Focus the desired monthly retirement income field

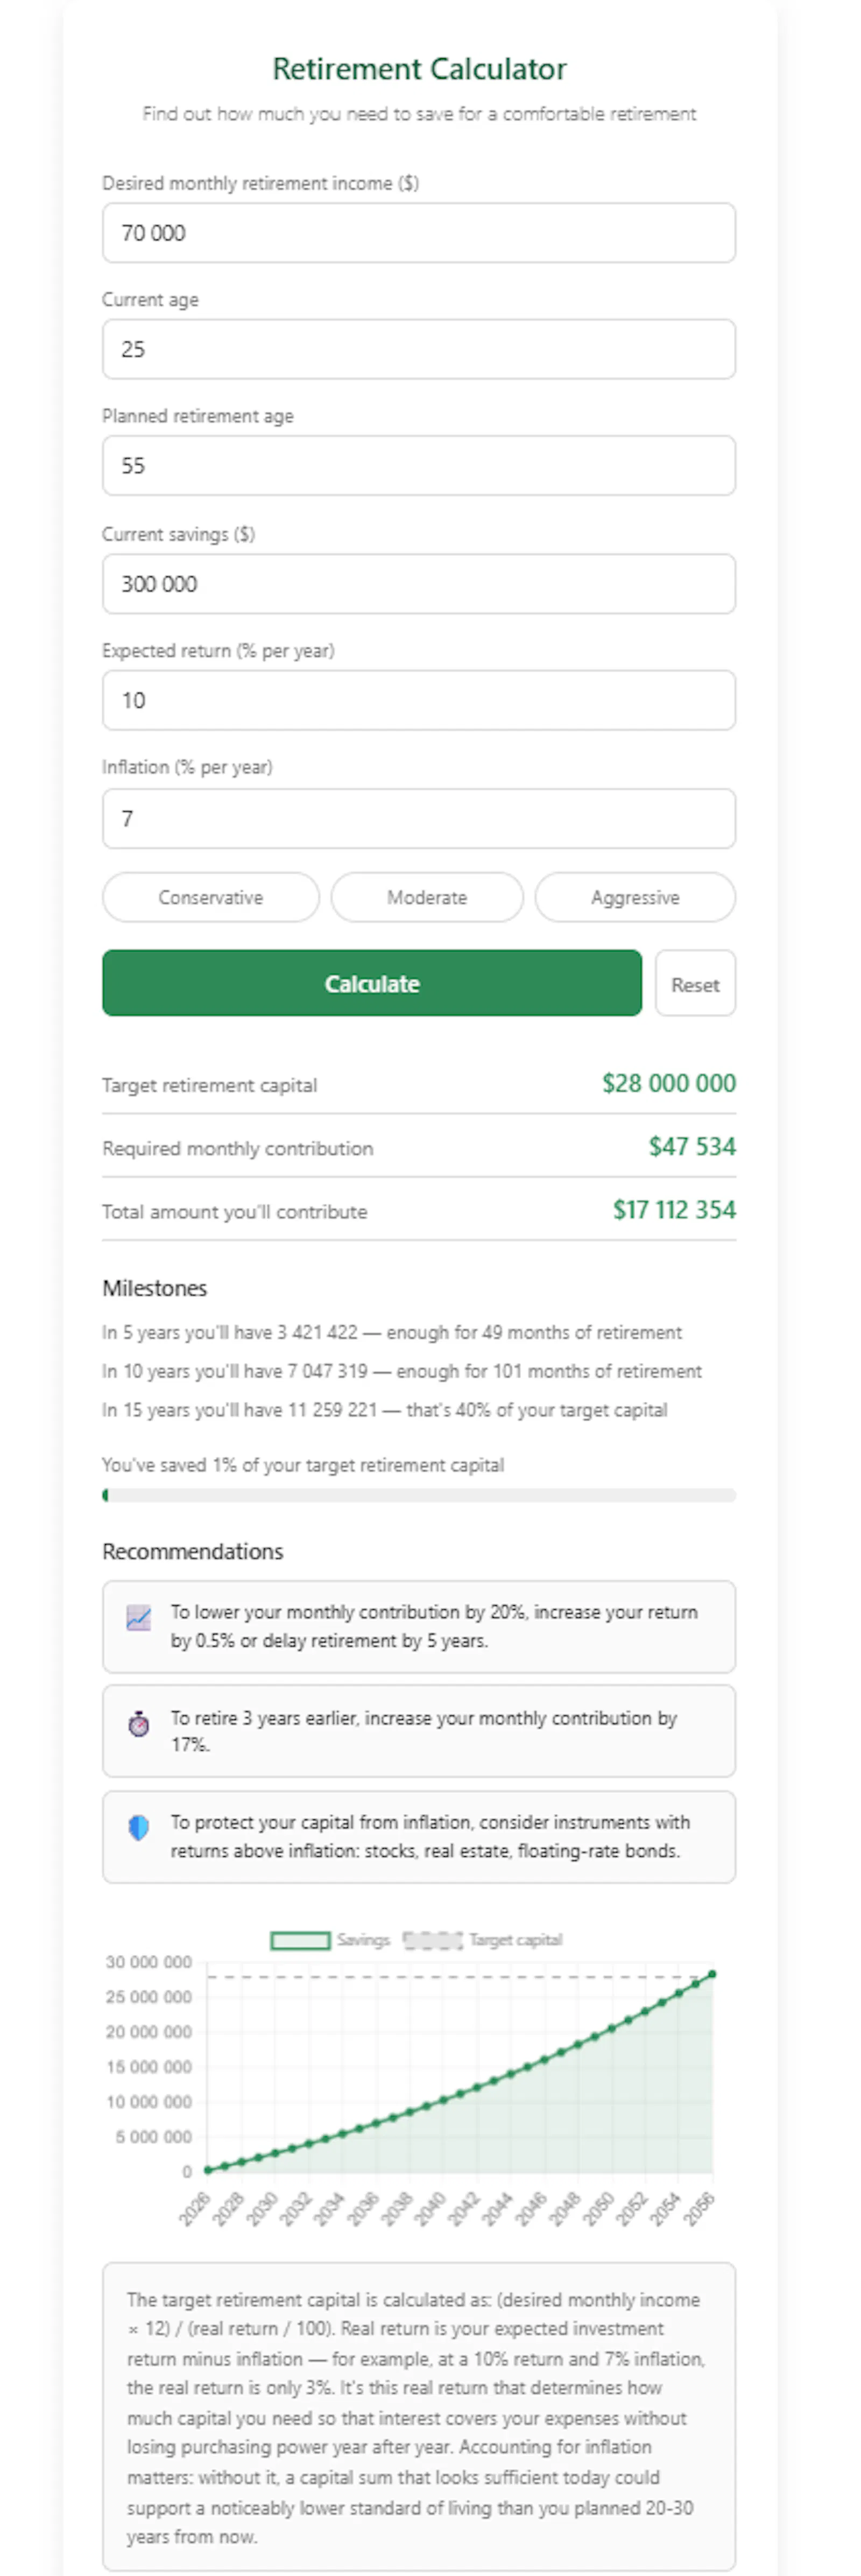(419, 233)
